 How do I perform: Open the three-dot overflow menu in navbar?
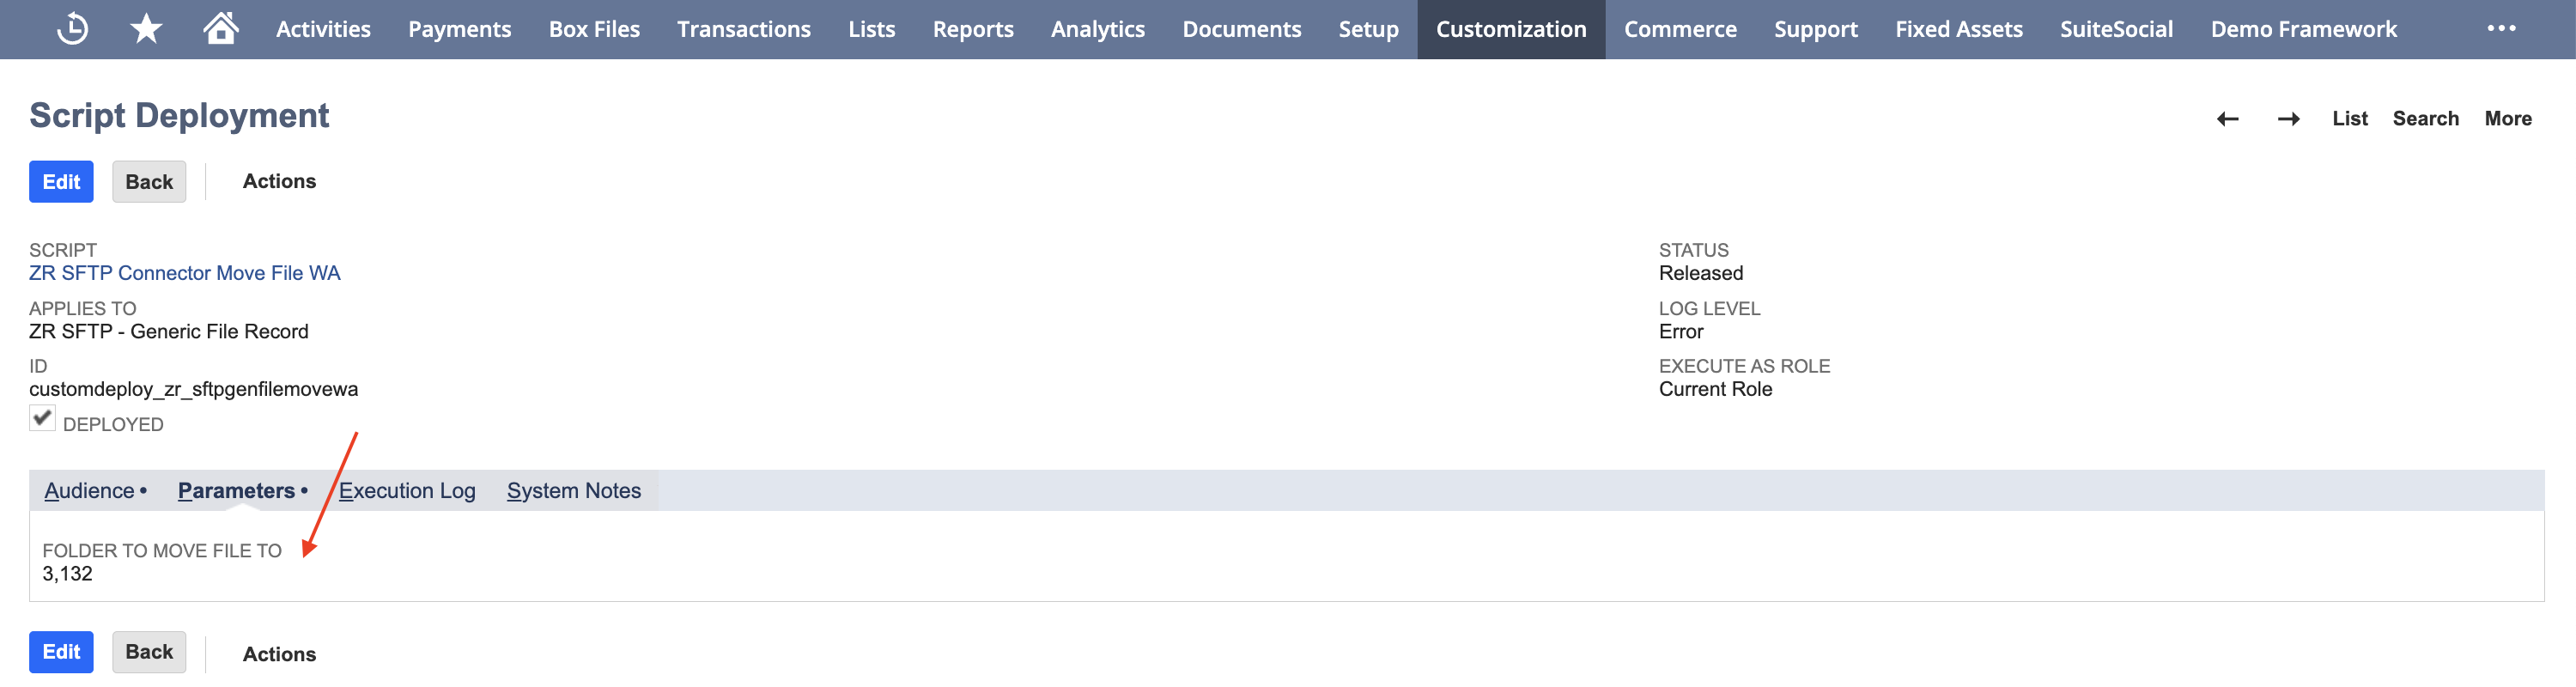click(x=2501, y=29)
